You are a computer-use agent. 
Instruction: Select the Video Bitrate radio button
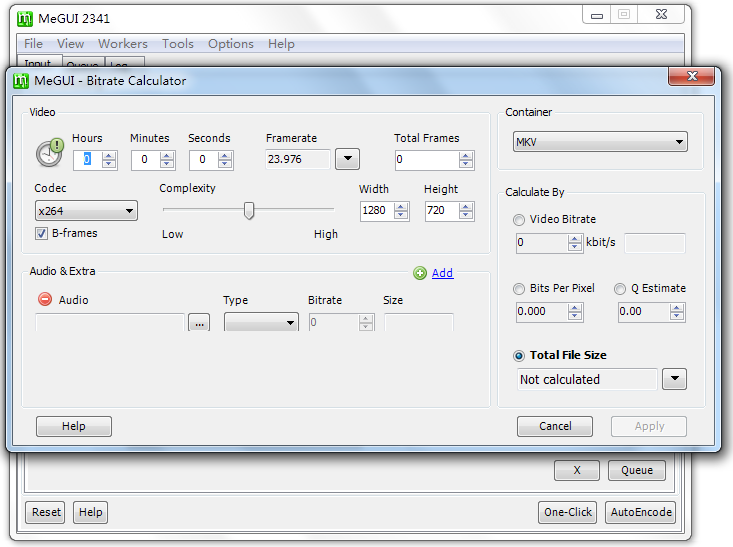pyautogui.click(x=518, y=220)
